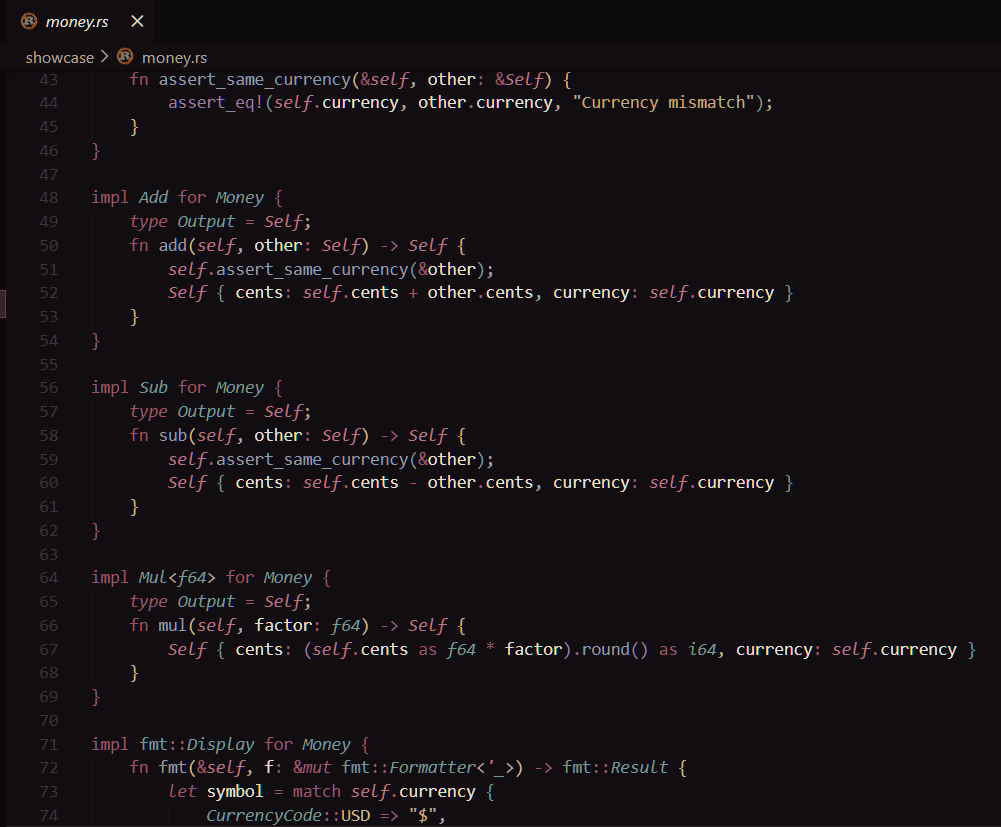Click Sub in 'impl Sub for Money'
The width and height of the screenshot is (1001, 827).
153,388
